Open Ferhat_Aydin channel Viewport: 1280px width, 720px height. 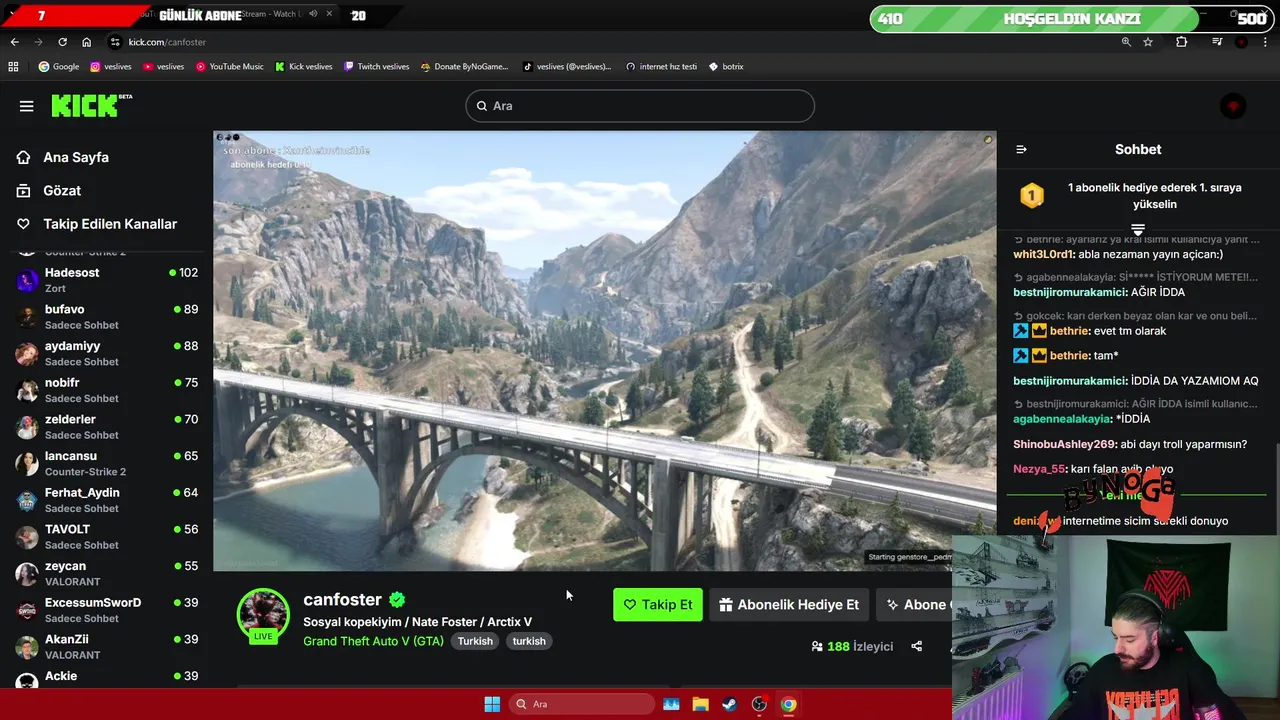coord(106,500)
